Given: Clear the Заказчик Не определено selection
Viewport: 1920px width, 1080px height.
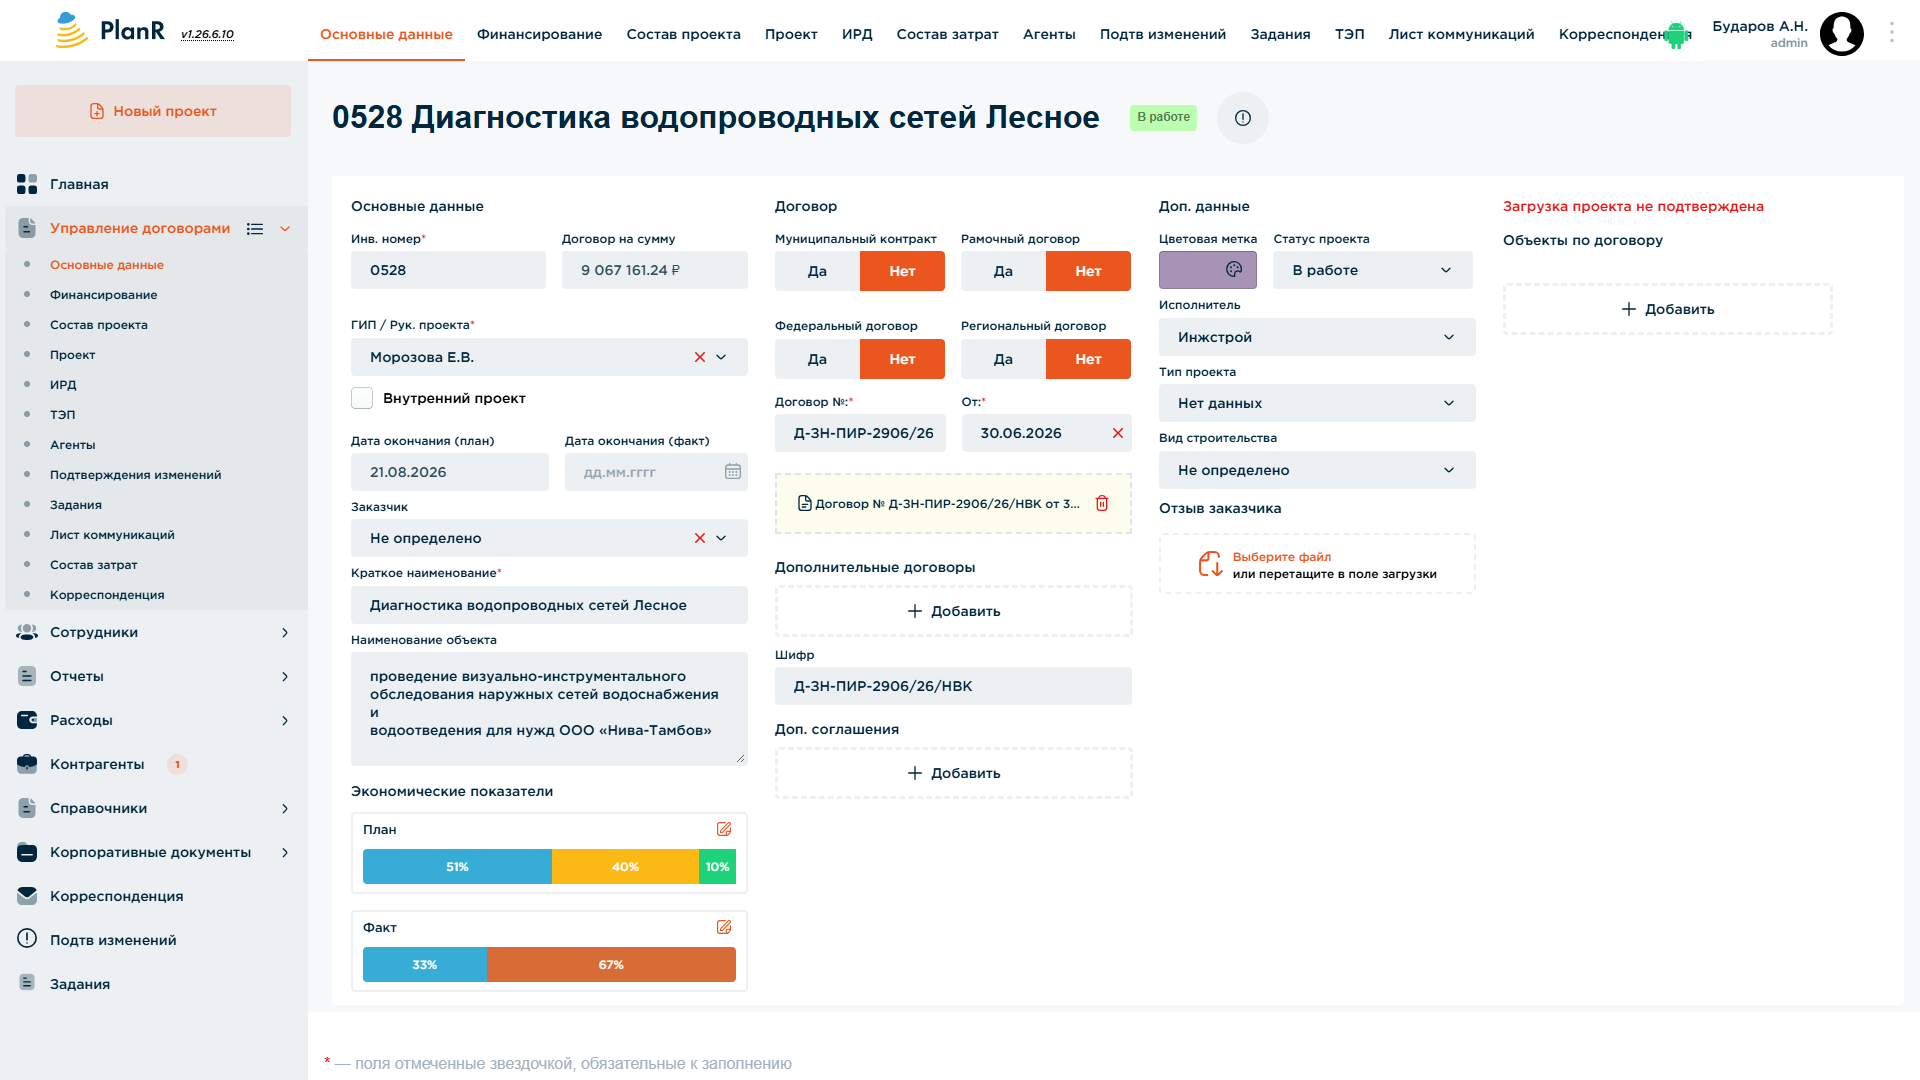Looking at the screenshot, I should (x=699, y=538).
